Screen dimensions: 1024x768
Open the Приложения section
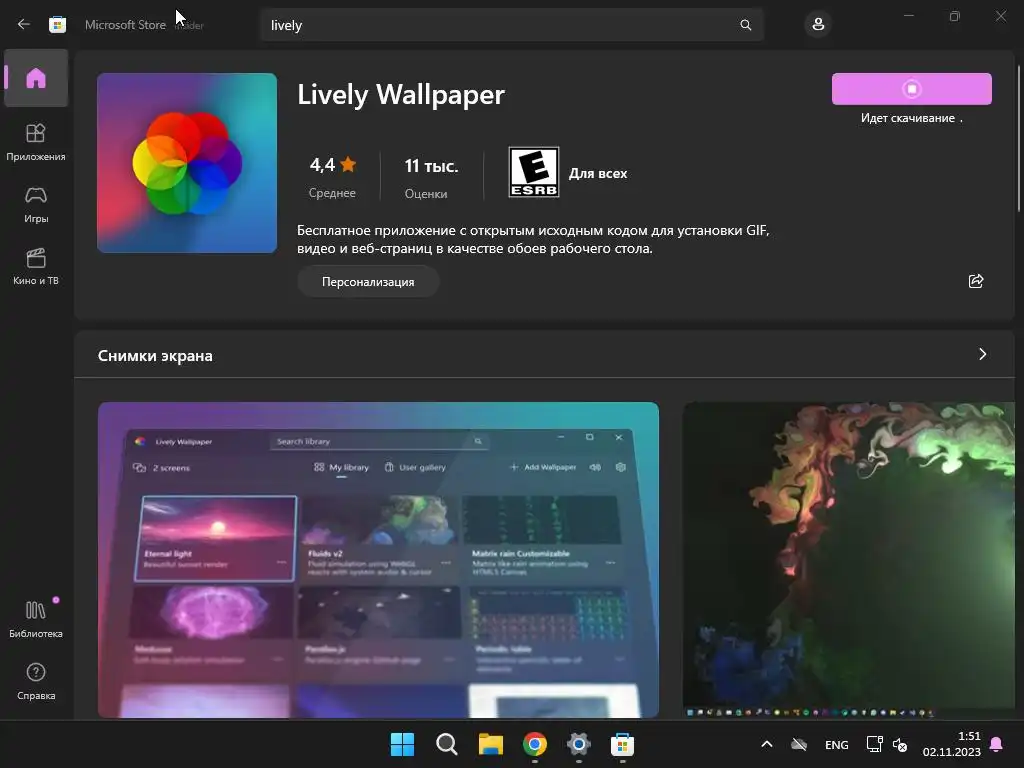(36, 142)
